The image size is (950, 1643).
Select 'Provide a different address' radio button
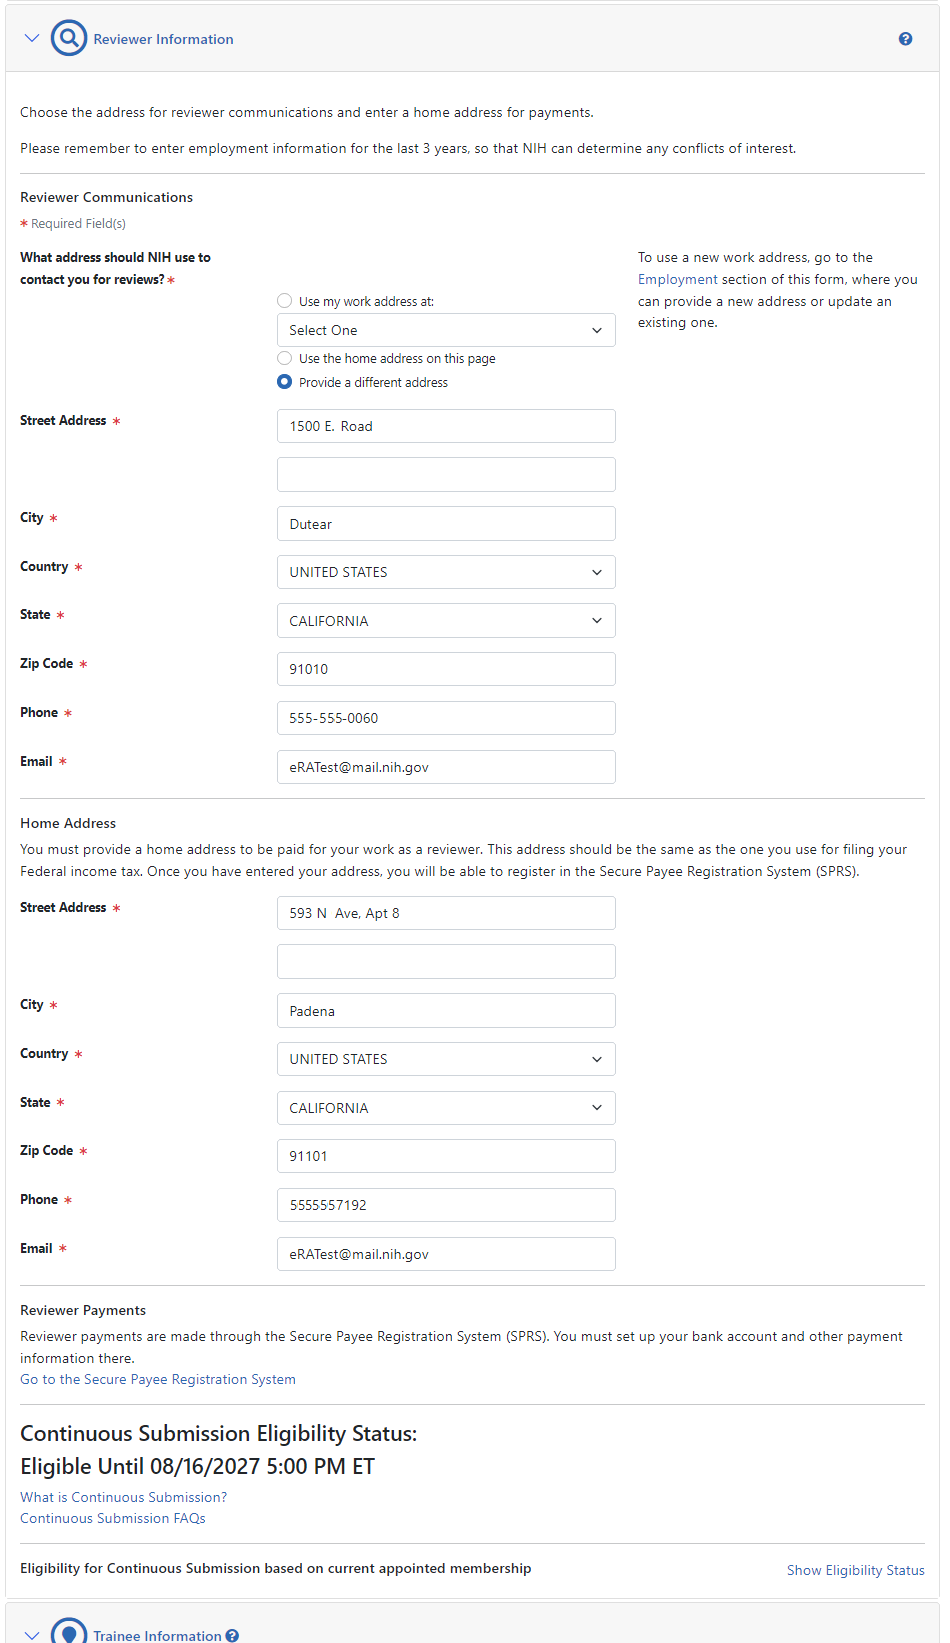click(x=285, y=382)
